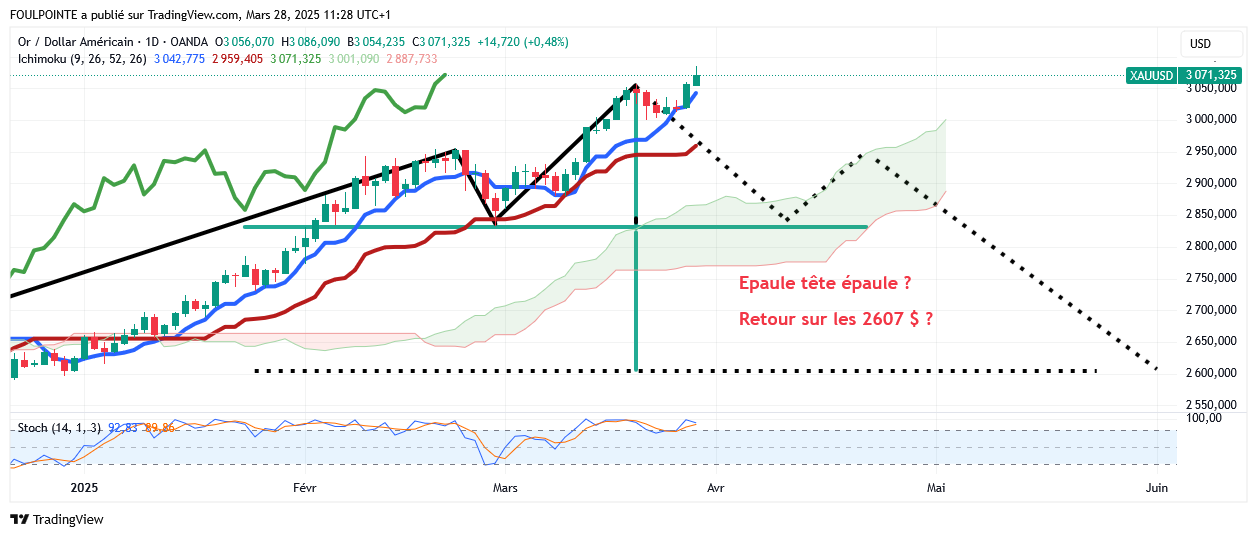Click the Avr time axis label
The height and width of the screenshot is (537, 1257).
(x=716, y=488)
